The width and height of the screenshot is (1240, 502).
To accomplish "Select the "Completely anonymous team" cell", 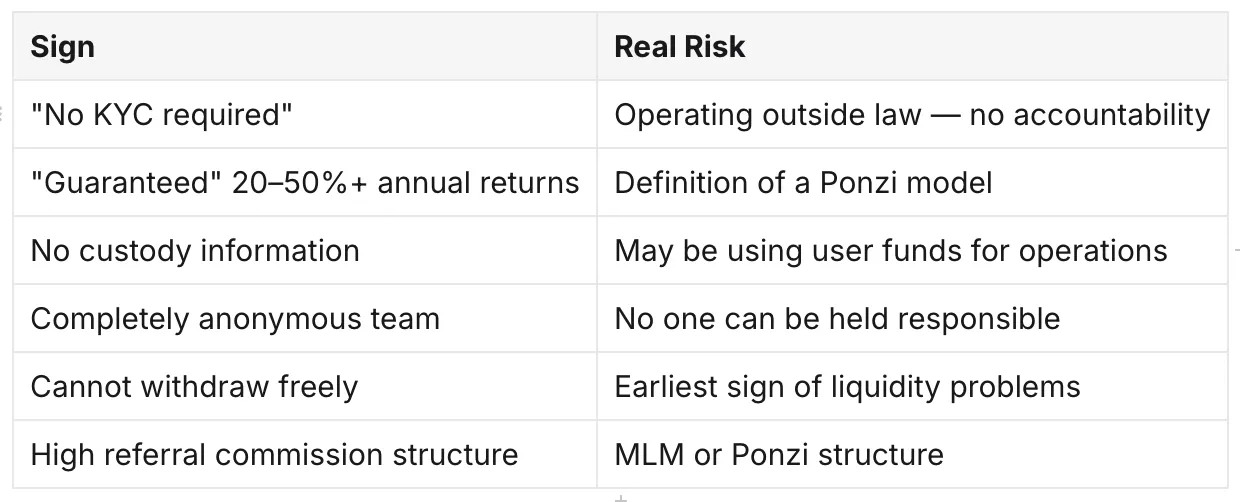I will (x=305, y=319).
